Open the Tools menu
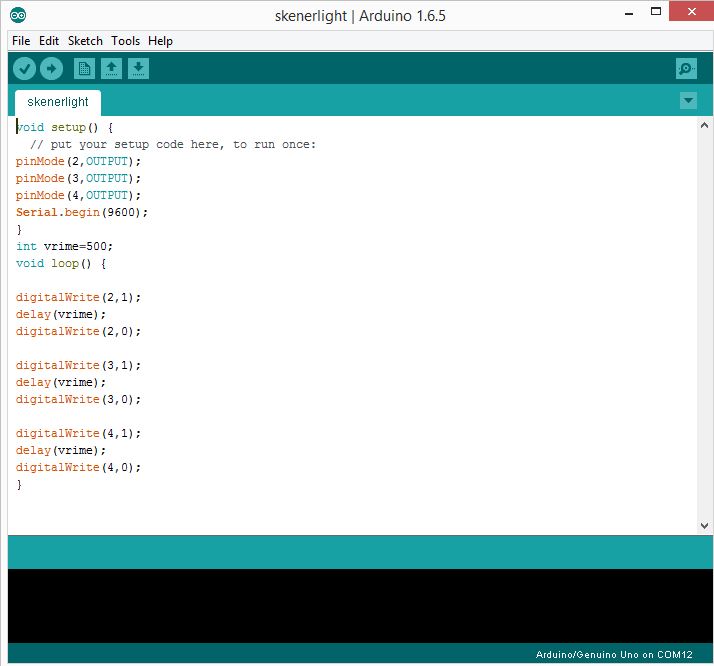Viewport: 714px width, 666px height. (x=125, y=41)
